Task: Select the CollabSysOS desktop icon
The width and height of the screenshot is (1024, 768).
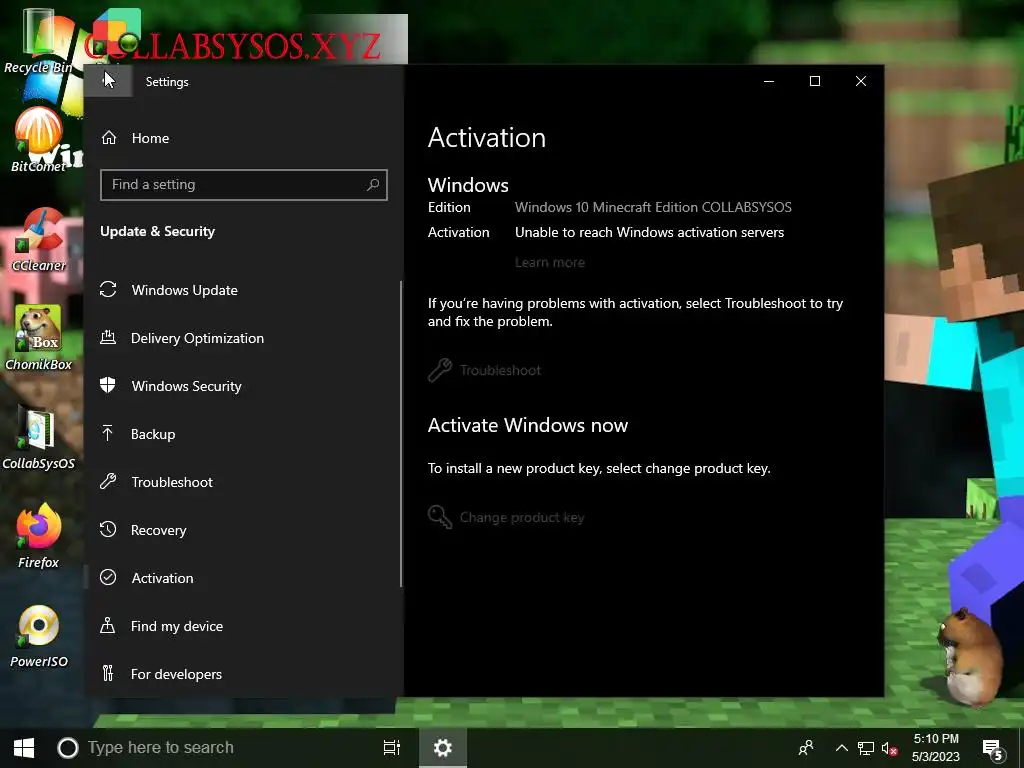Action: 38,438
